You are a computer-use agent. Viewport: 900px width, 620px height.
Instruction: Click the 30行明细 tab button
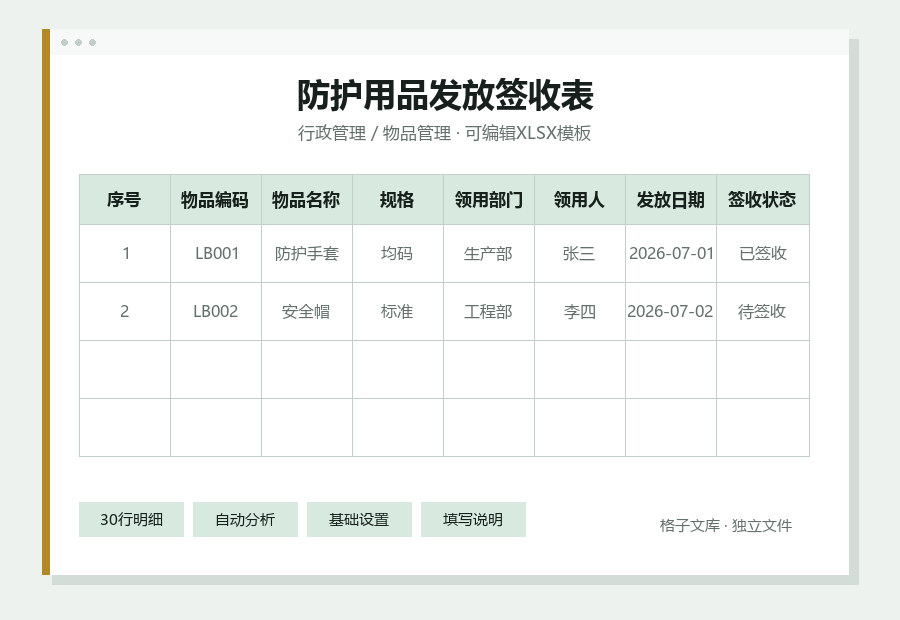point(131,520)
